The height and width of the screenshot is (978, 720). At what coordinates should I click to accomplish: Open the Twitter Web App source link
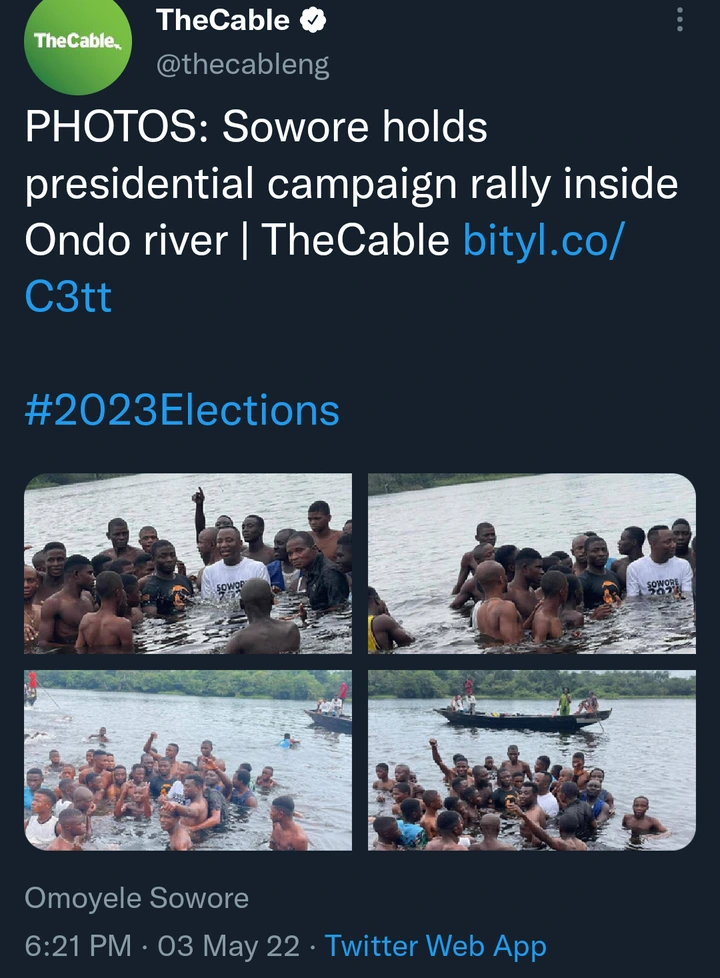435,945
